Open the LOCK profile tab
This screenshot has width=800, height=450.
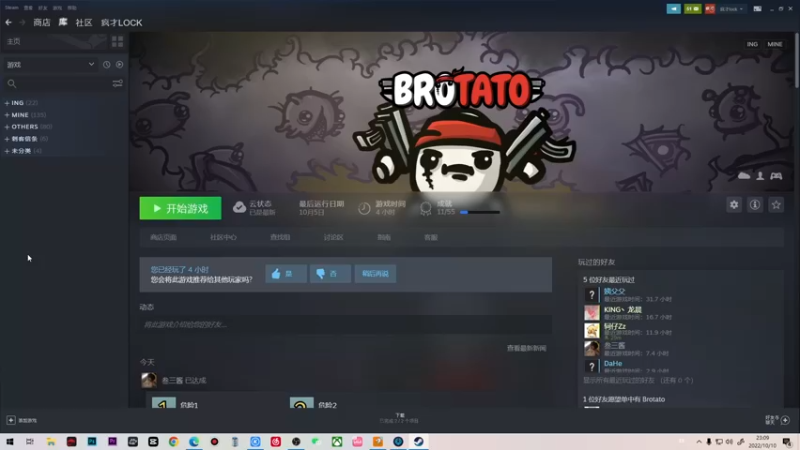point(121,22)
